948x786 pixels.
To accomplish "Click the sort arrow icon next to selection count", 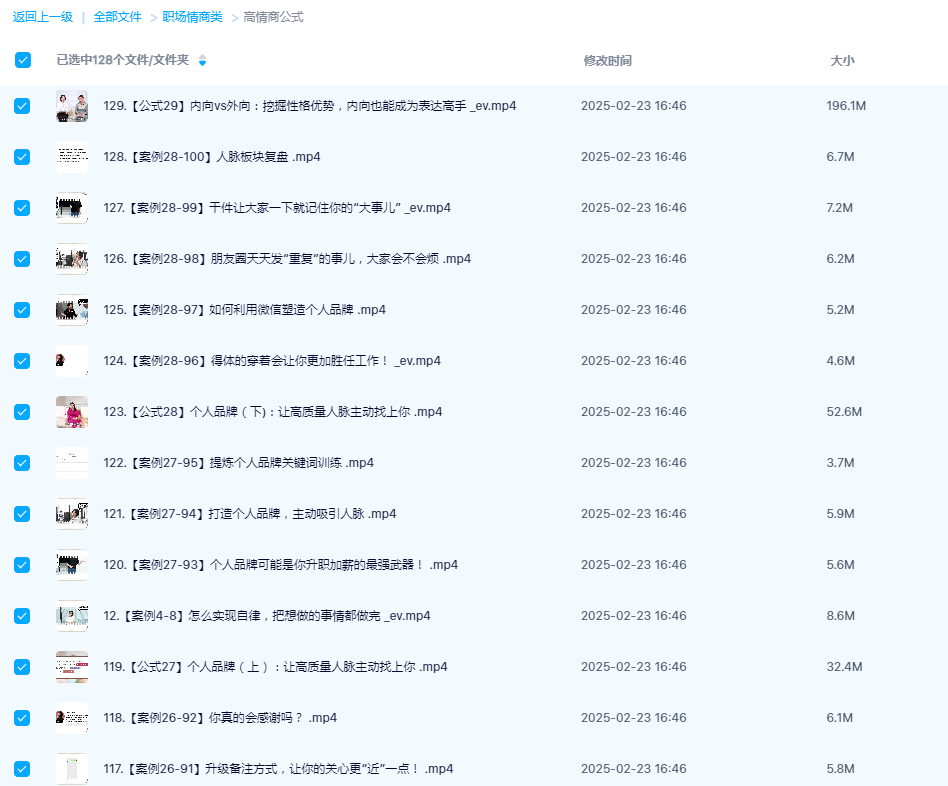I will point(202,61).
